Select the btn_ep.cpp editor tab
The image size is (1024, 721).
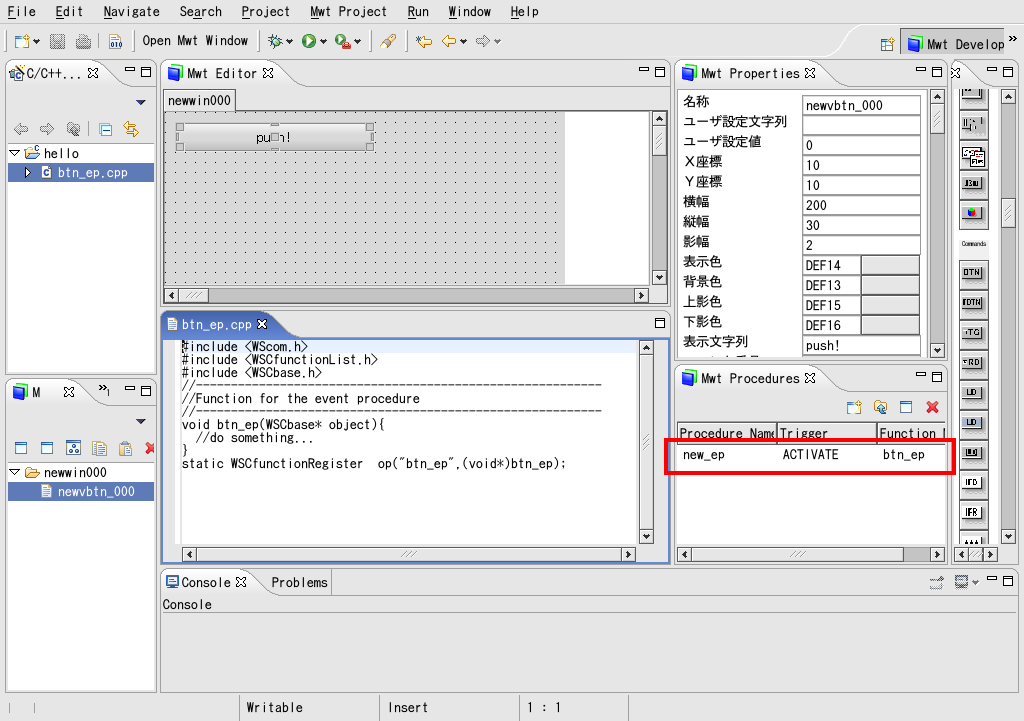216,325
